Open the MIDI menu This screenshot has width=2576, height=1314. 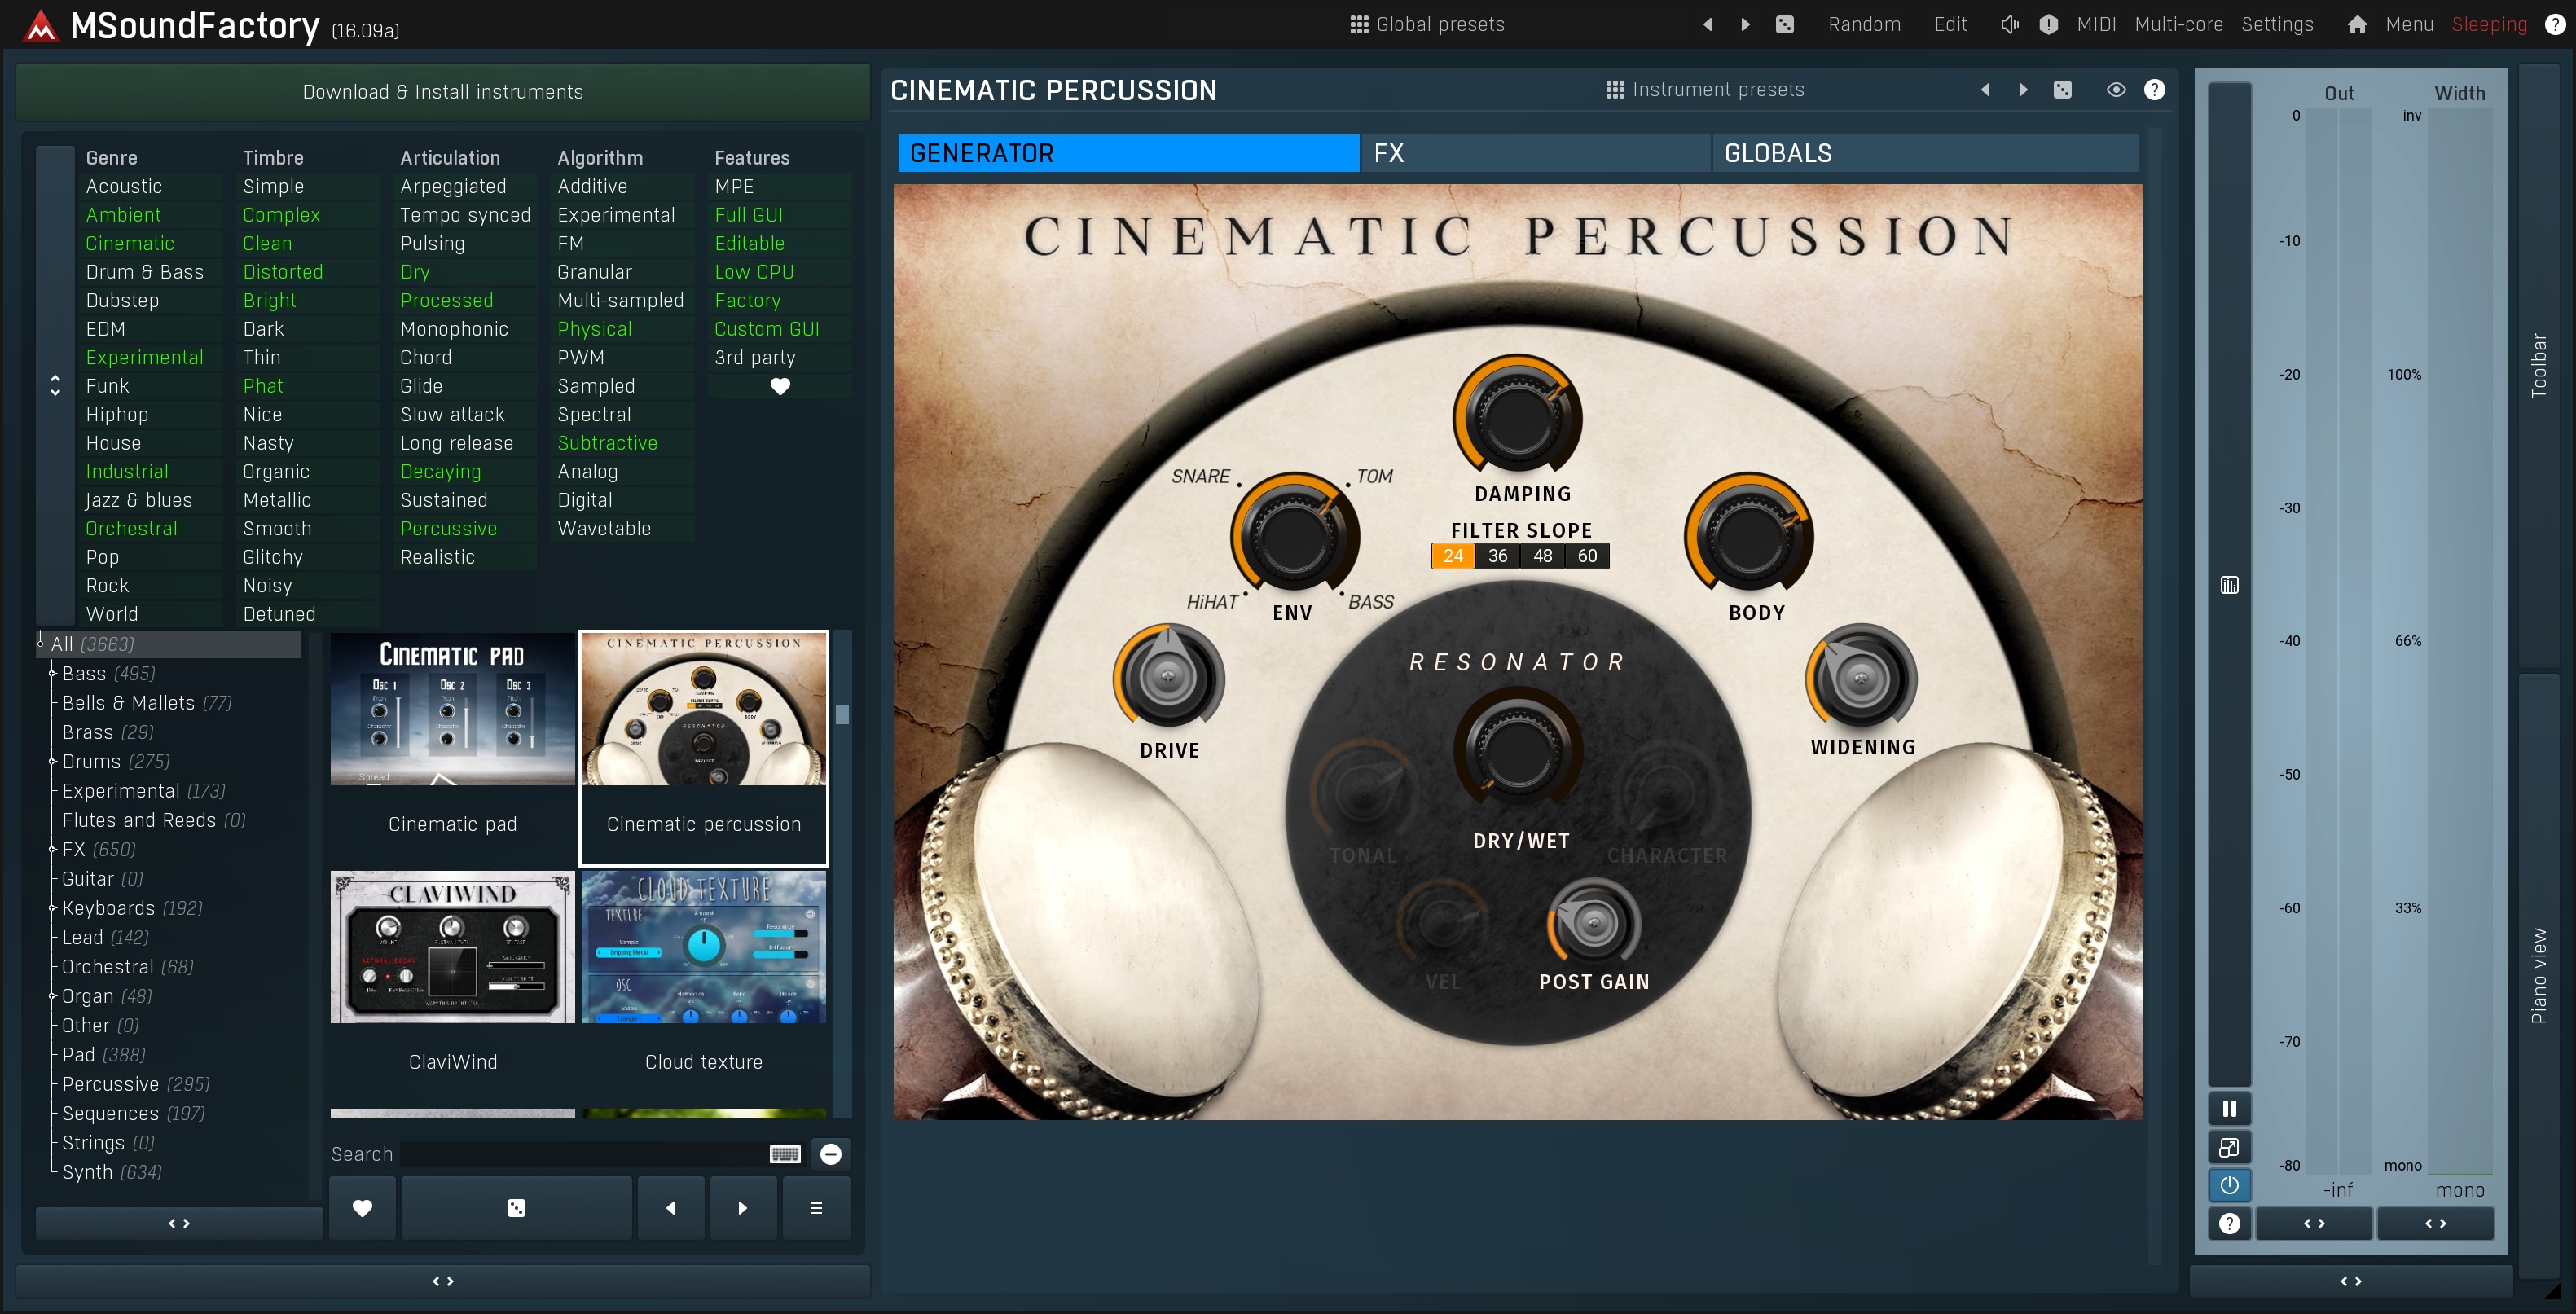(x=2096, y=24)
